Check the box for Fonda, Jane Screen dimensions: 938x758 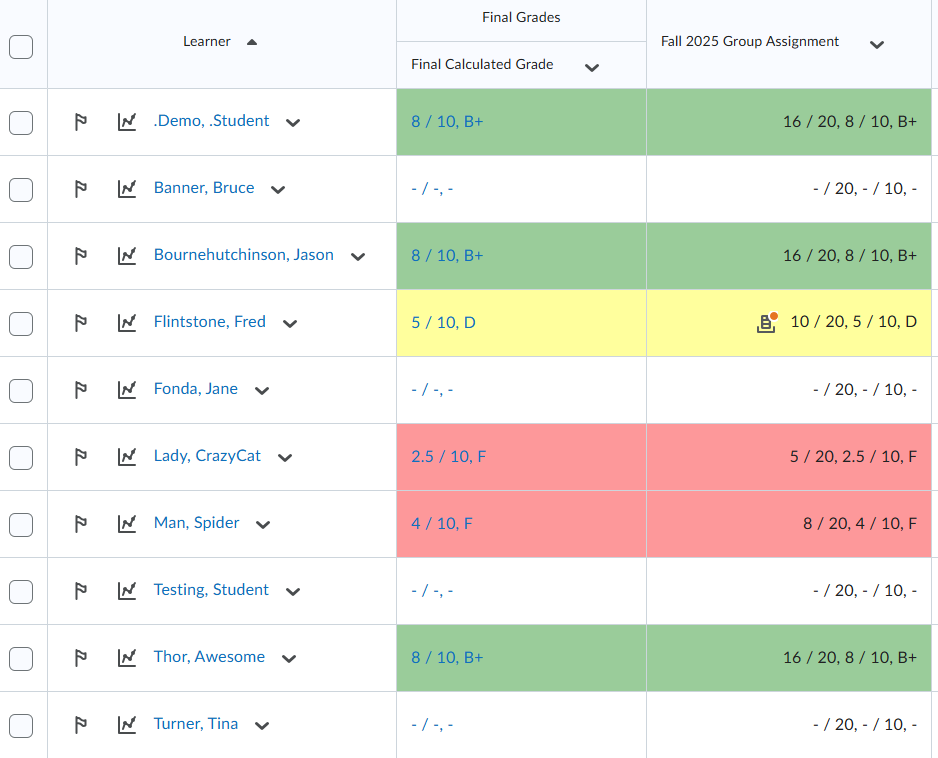(21, 391)
